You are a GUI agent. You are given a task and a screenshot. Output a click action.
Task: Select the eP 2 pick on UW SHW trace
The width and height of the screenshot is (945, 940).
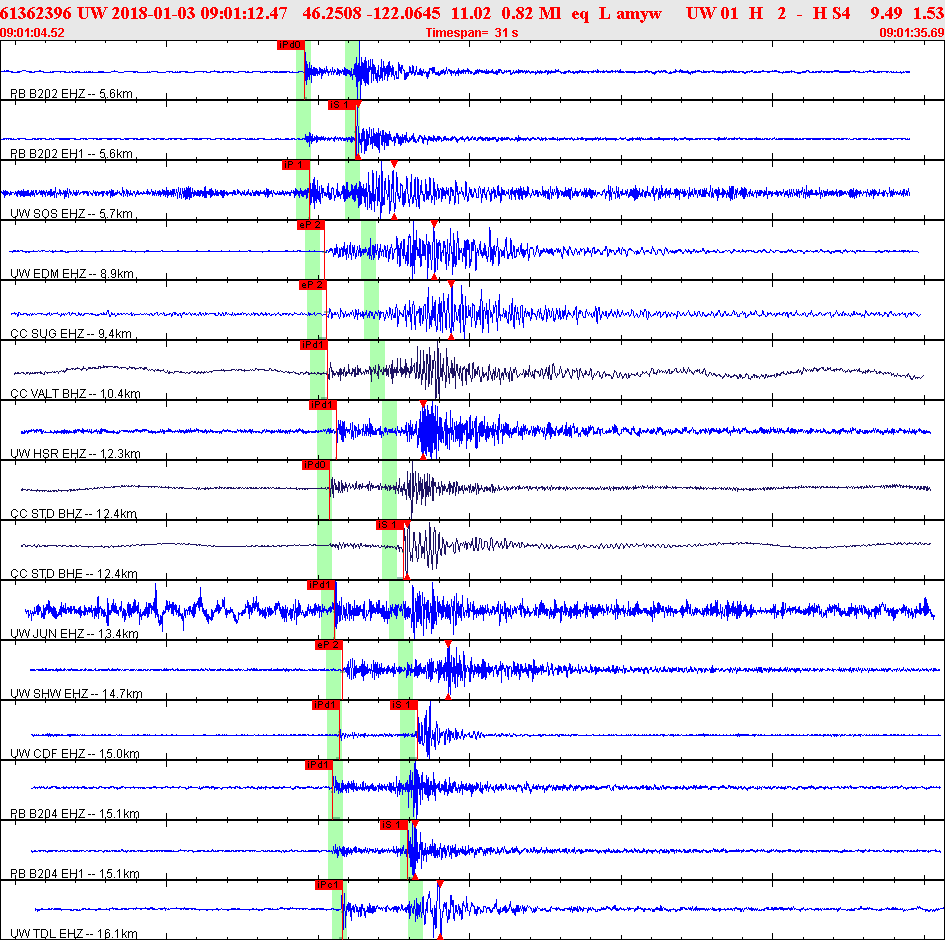[328, 645]
